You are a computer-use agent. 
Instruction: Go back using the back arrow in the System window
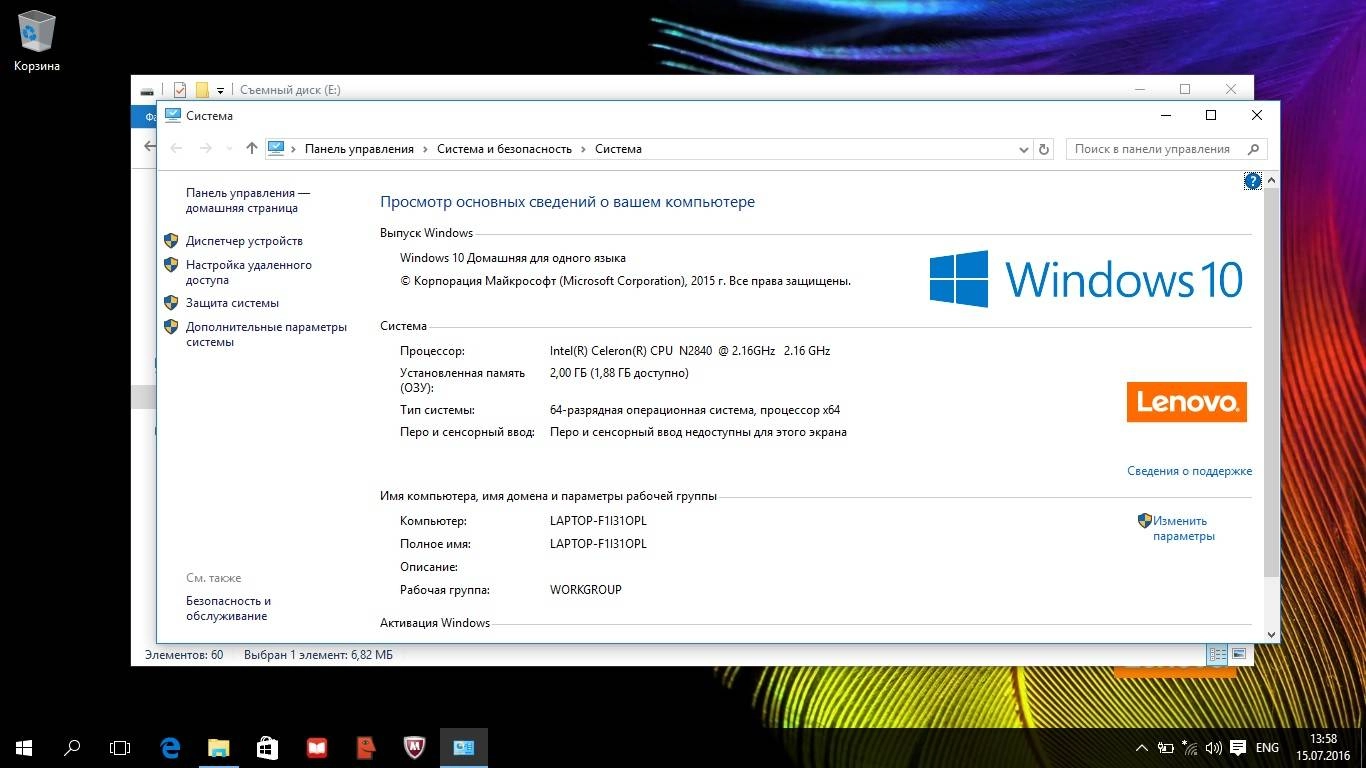coord(177,148)
